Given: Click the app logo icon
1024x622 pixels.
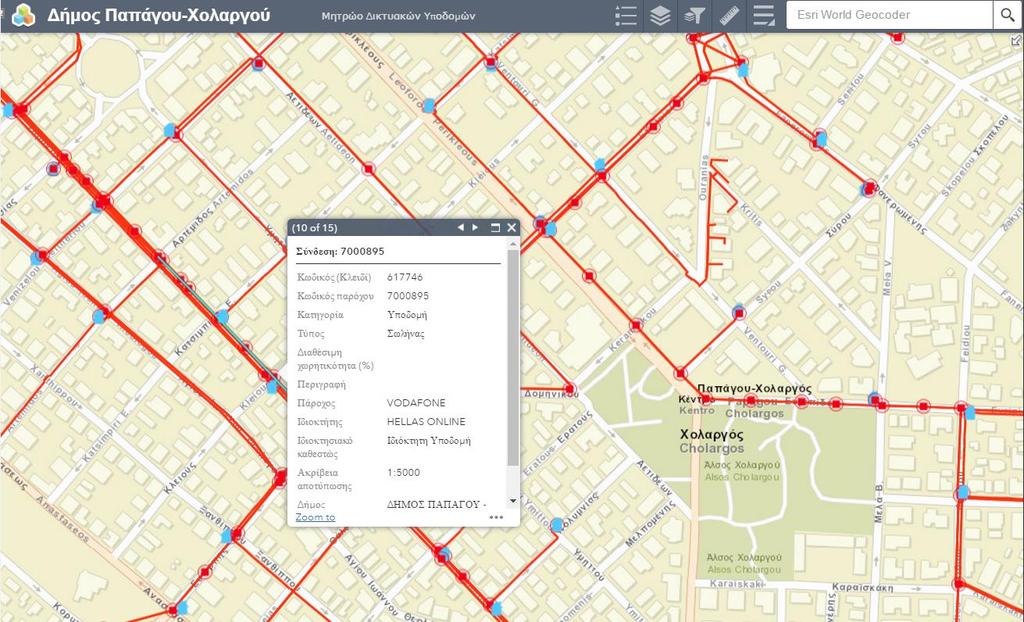Looking at the screenshot, I should pyautogui.click(x=24, y=15).
